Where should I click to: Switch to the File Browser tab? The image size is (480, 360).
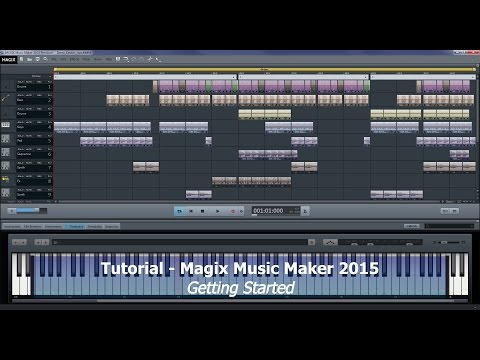tap(33, 226)
